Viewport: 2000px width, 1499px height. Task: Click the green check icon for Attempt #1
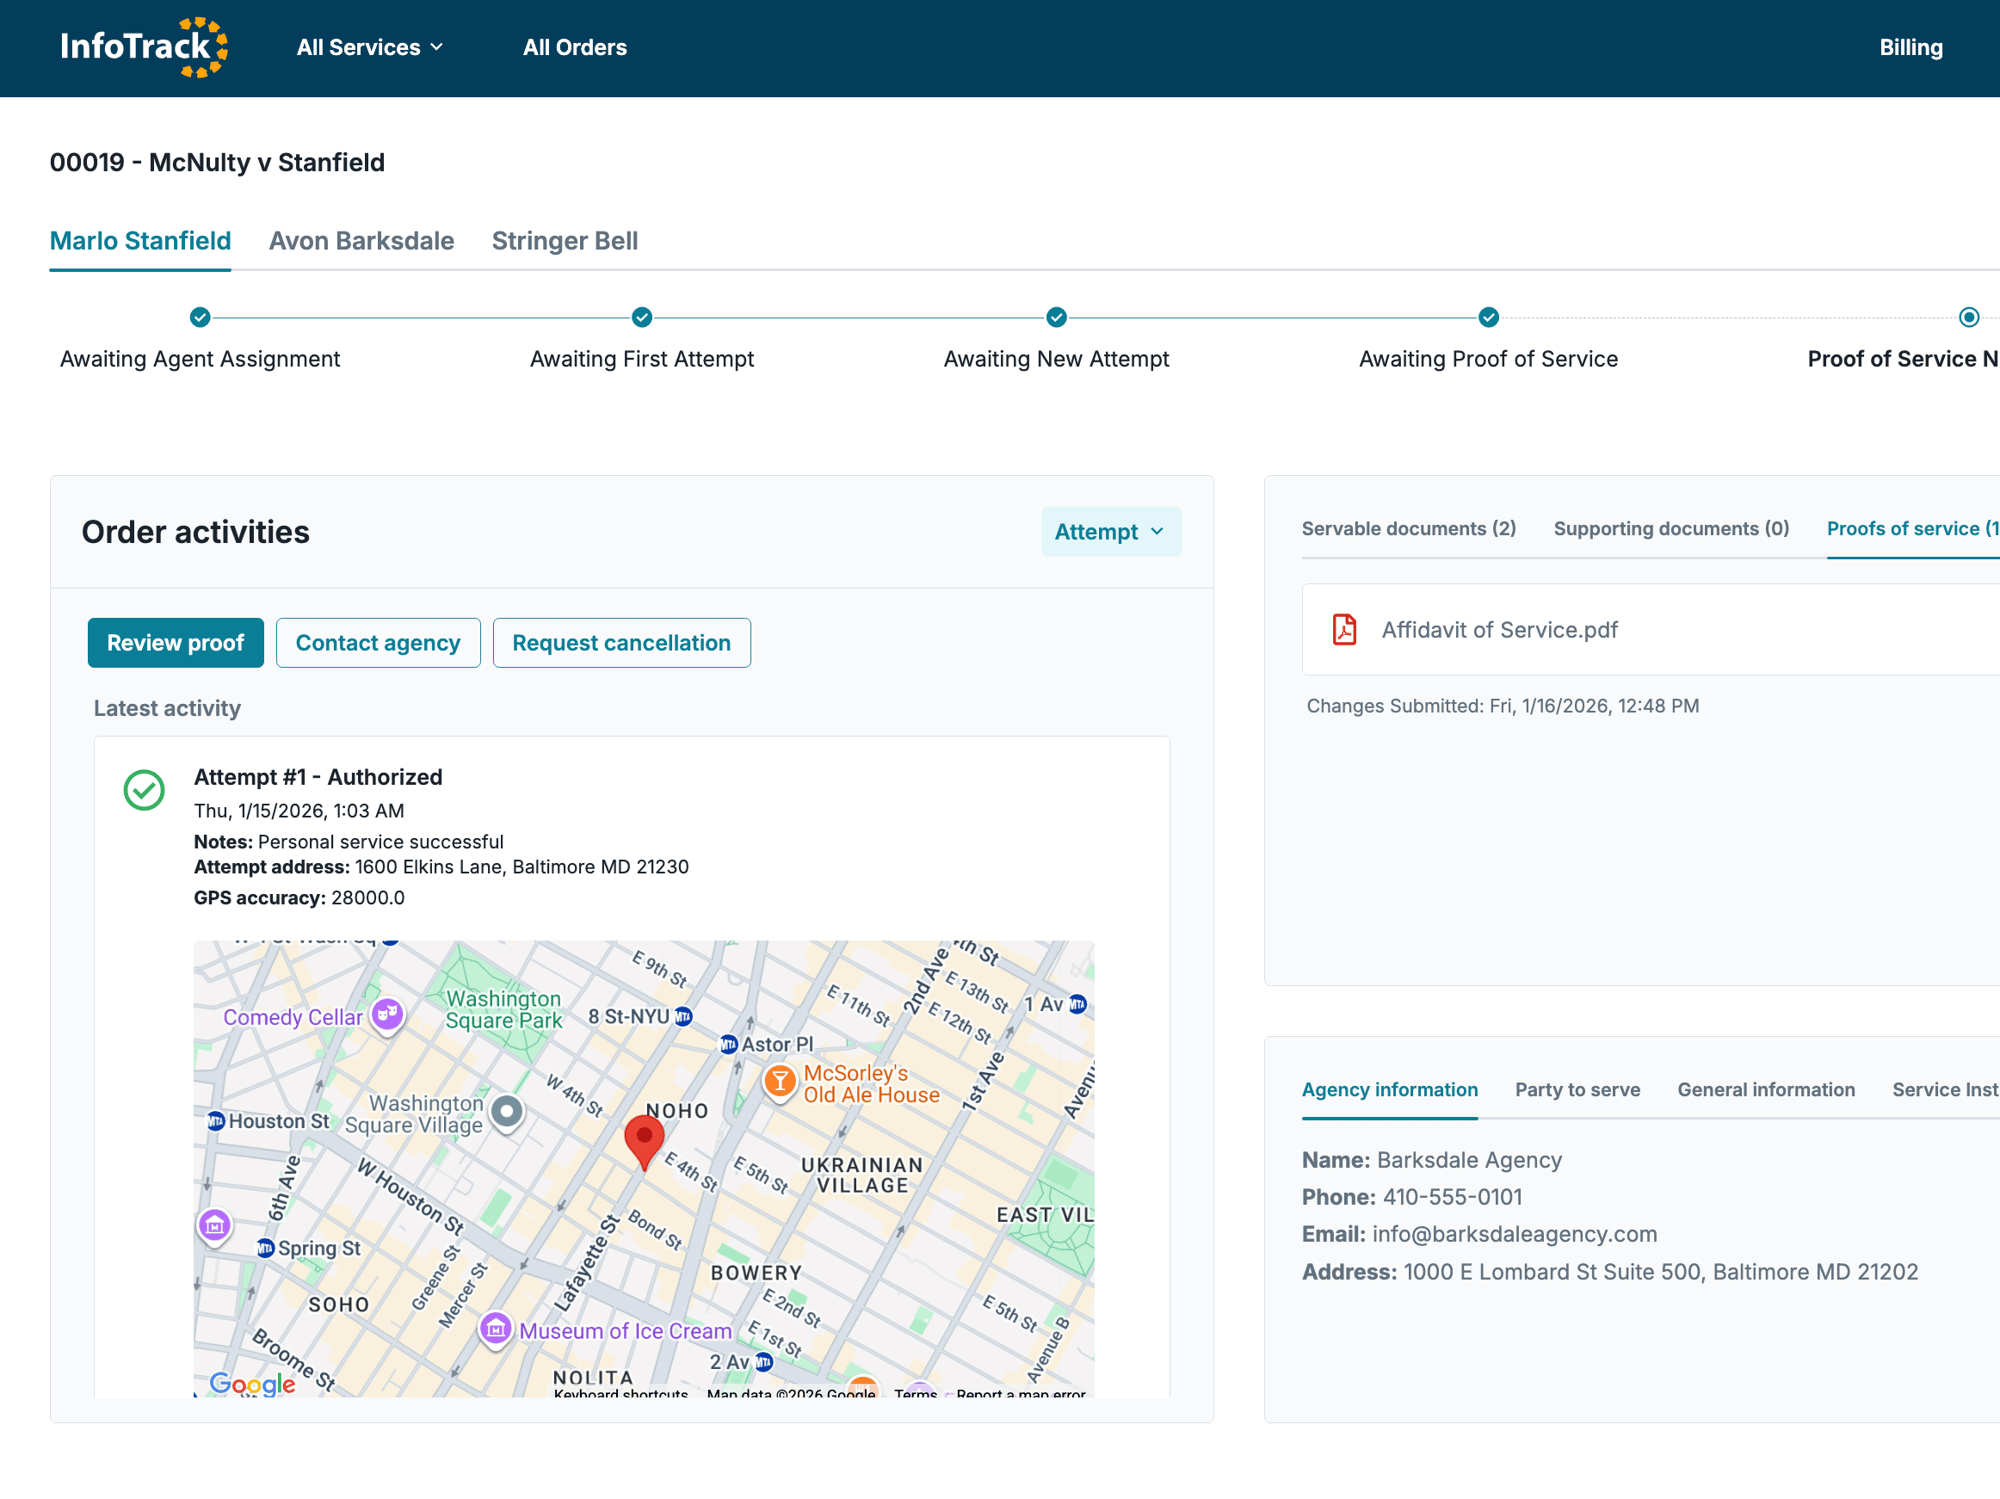(144, 790)
